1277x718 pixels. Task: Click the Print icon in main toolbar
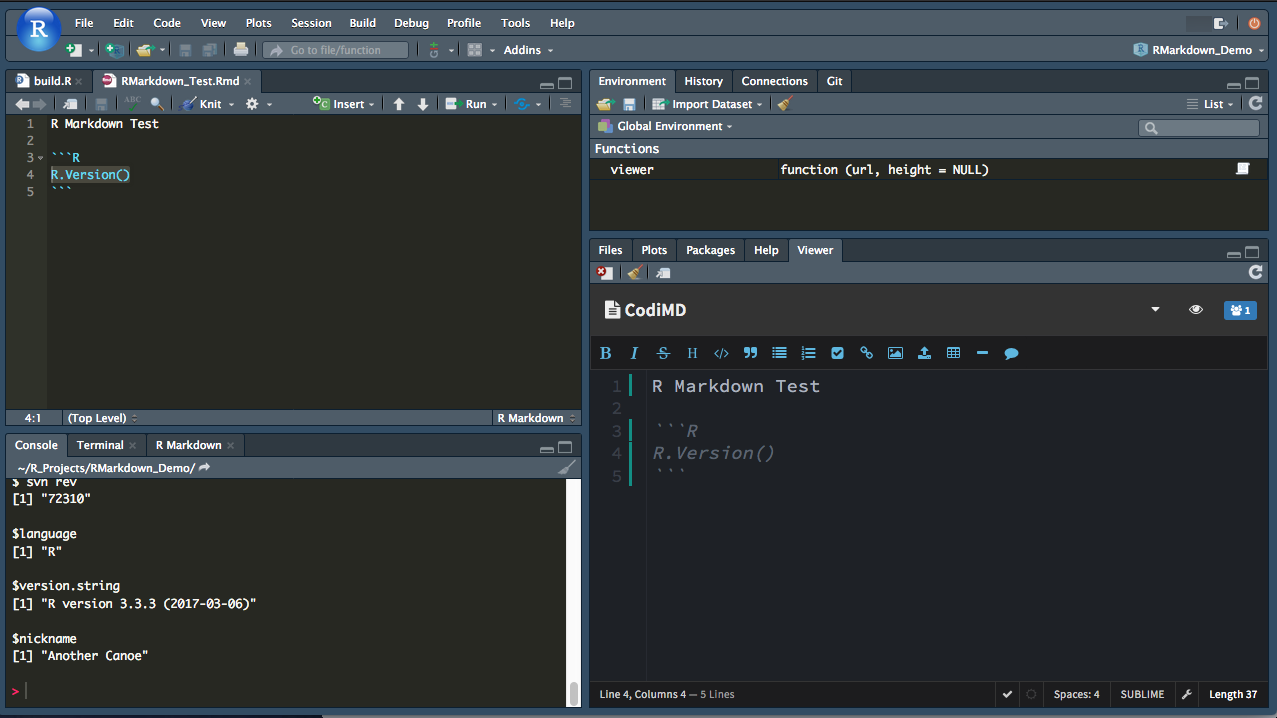(240, 50)
